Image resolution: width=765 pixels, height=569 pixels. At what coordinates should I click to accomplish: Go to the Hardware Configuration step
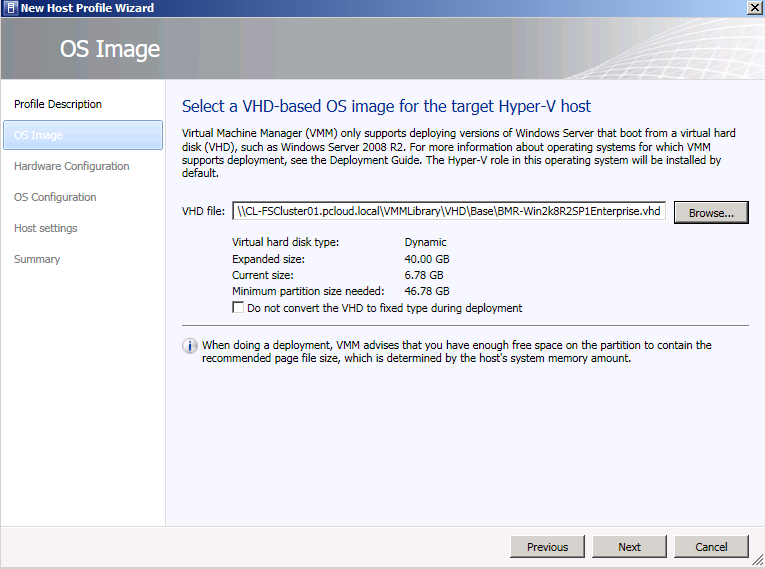click(72, 166)
